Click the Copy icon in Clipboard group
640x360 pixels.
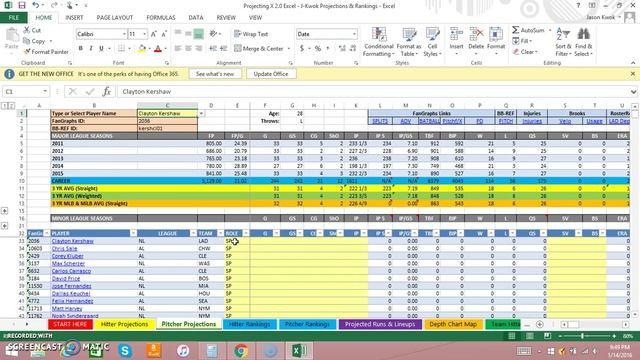coord(27,41)
